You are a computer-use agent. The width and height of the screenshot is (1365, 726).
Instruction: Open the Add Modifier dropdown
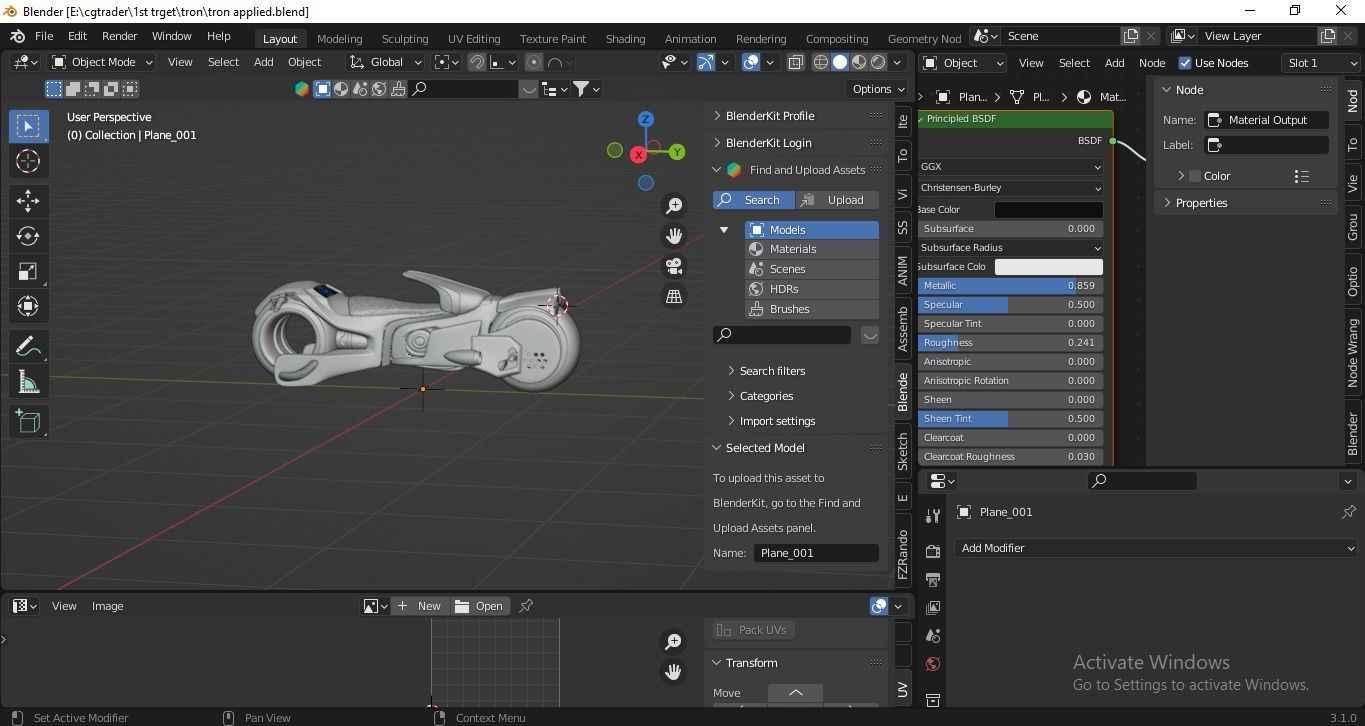(1157, 548)
